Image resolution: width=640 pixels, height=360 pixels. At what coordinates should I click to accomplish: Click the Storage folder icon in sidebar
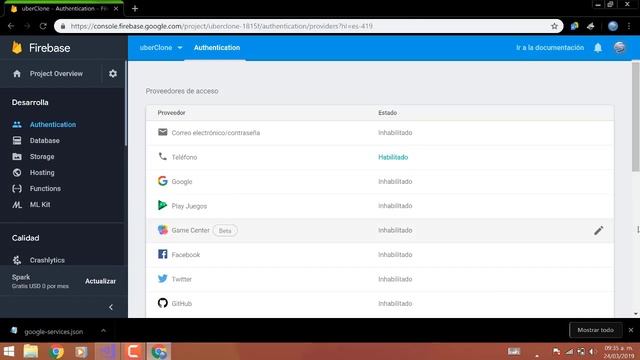(x=17, y=157)
